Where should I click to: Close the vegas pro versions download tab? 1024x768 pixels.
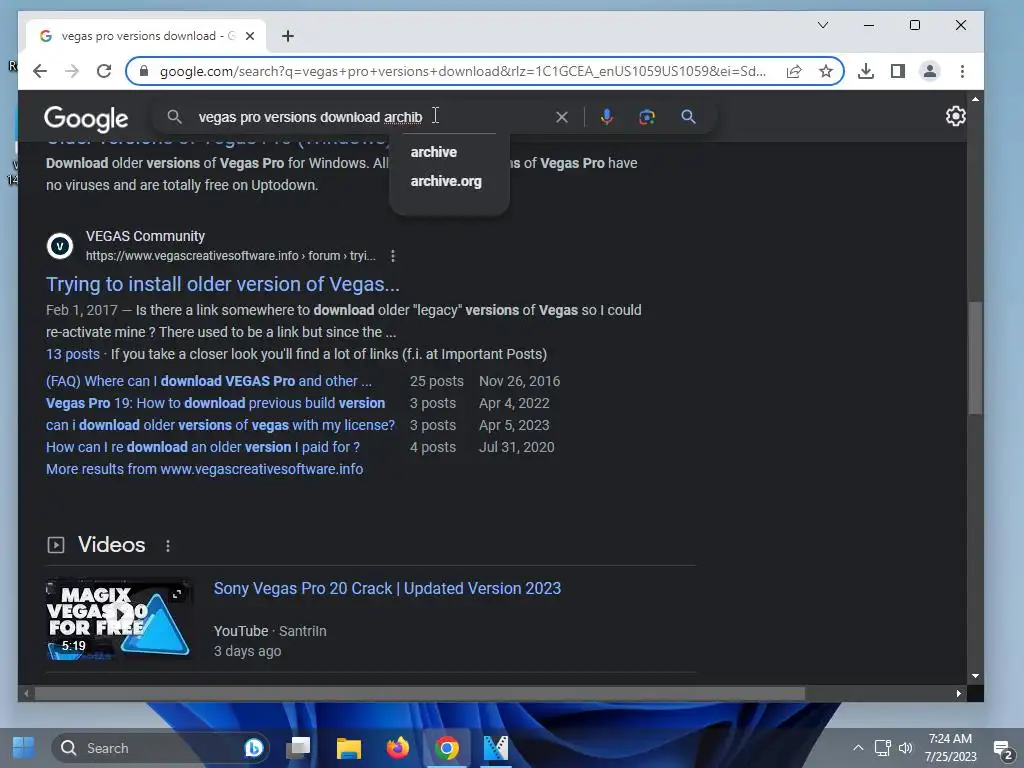point(250,36)
